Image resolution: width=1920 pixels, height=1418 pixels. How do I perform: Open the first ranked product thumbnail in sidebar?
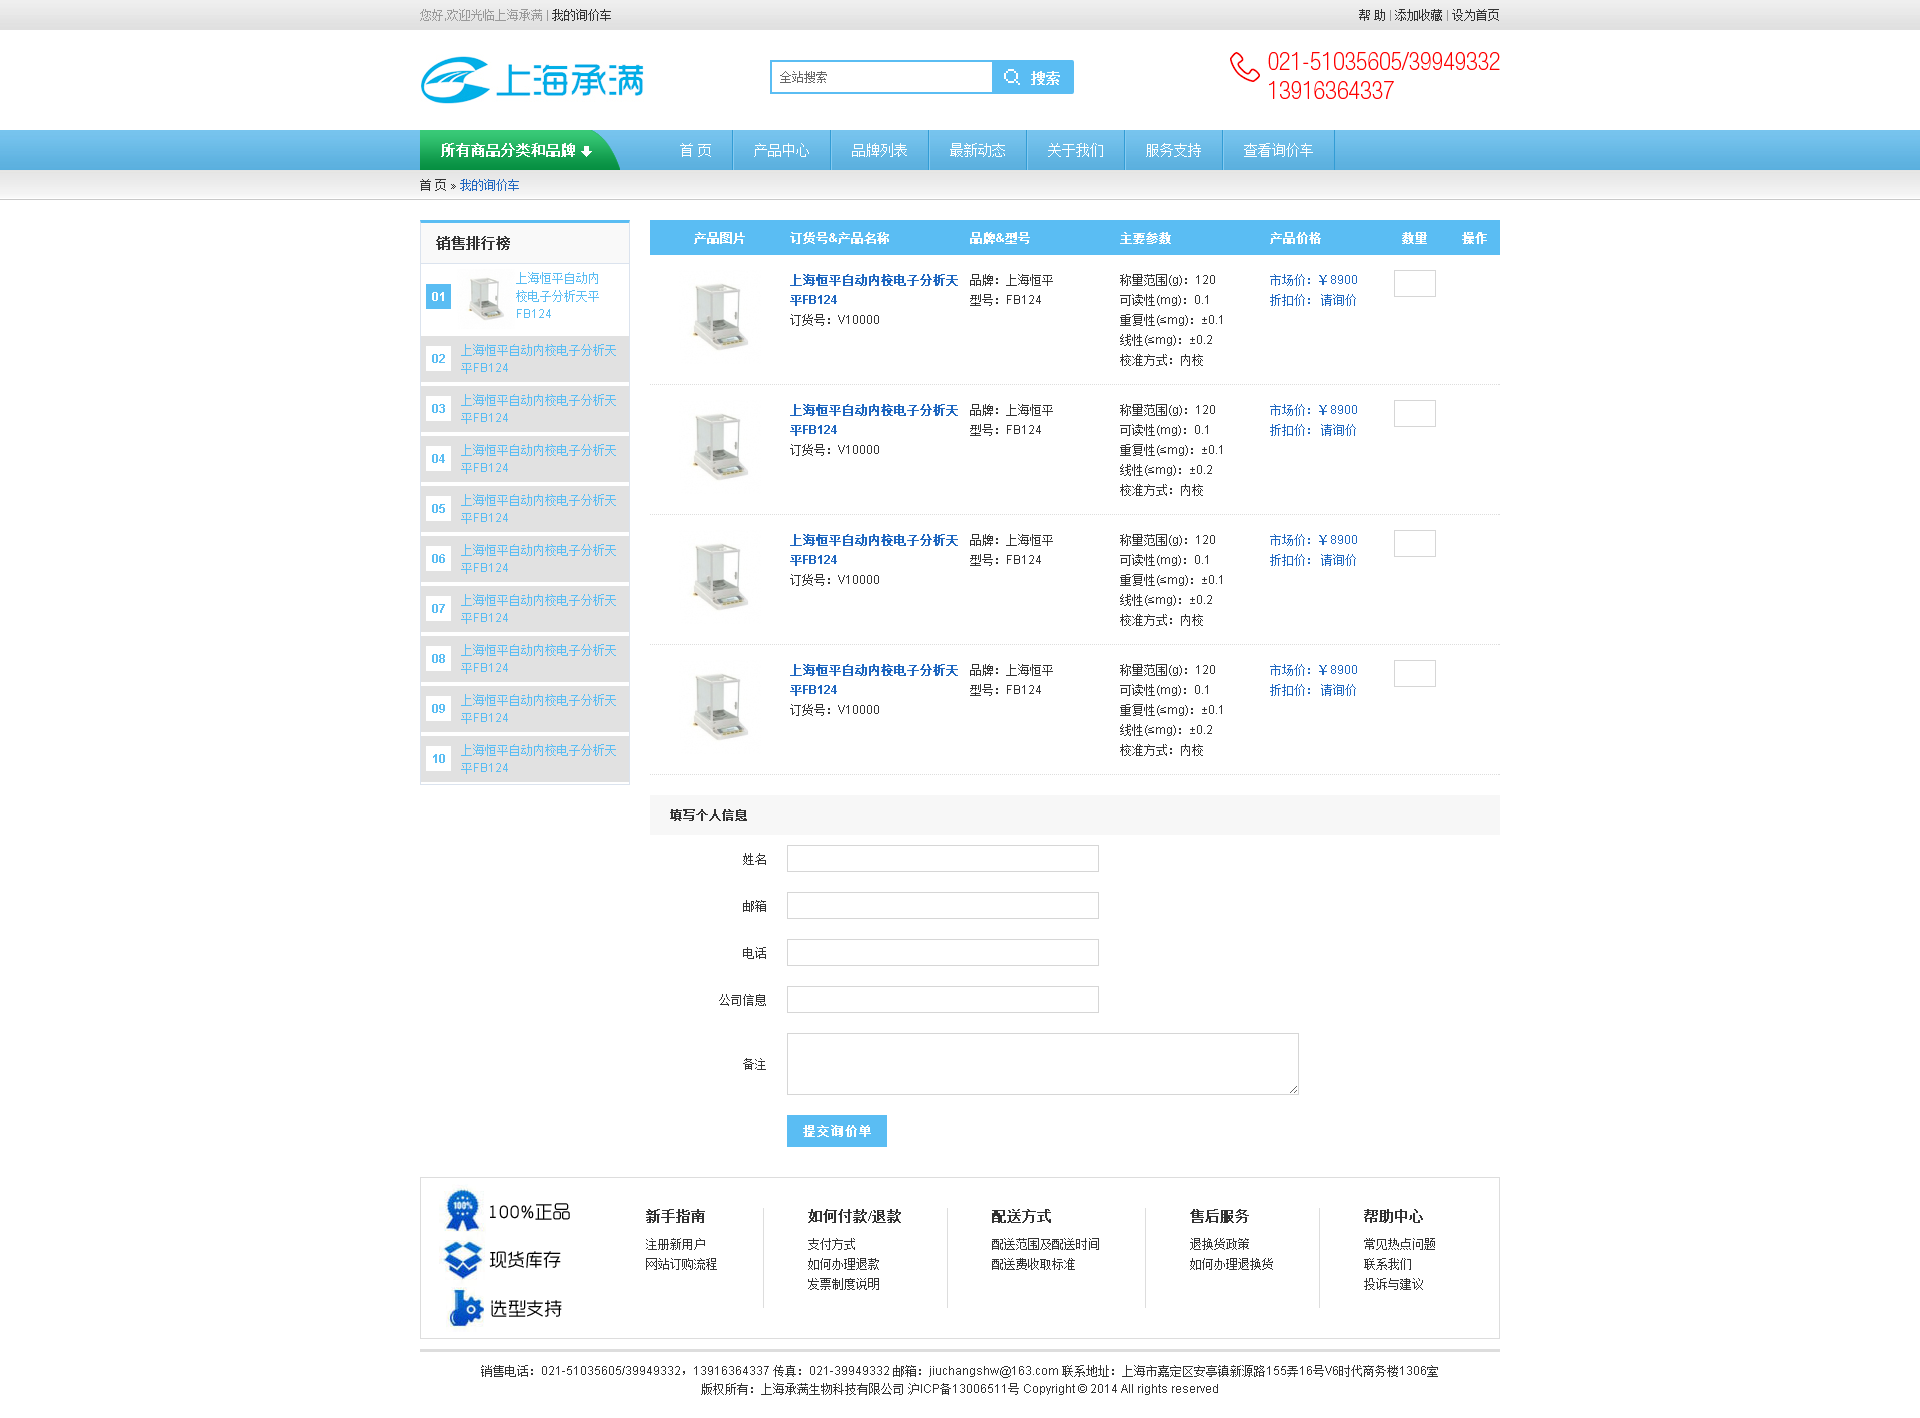(487, 297)
